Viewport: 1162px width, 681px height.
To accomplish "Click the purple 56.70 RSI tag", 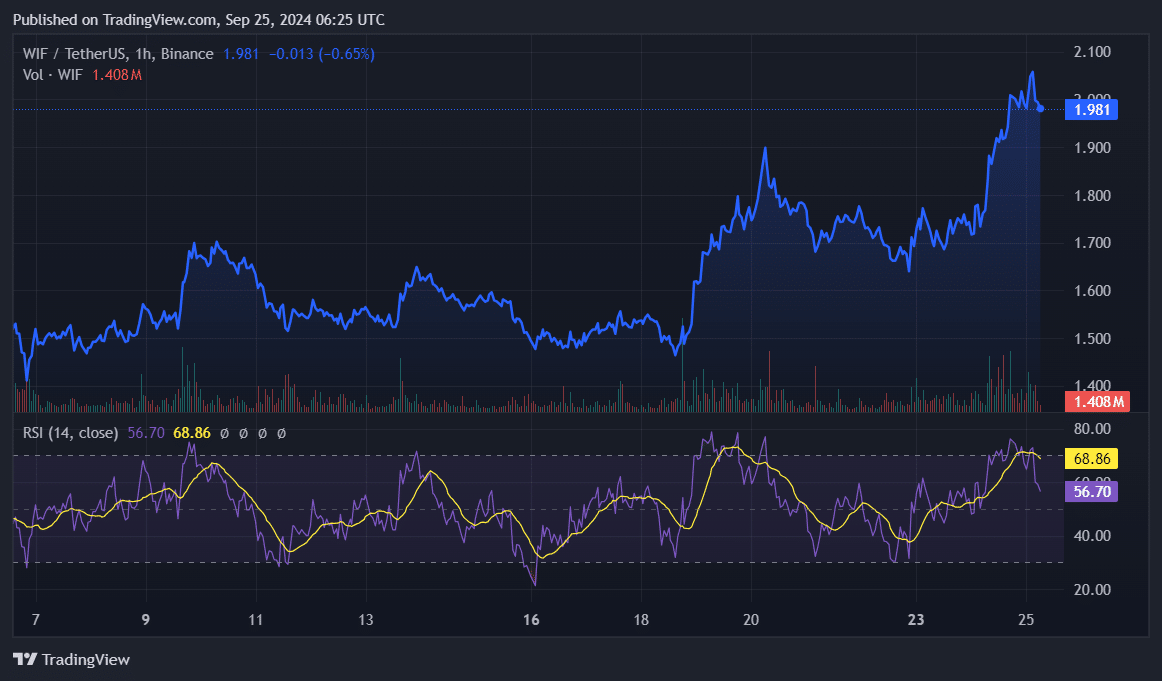I will pos(1092,491).
